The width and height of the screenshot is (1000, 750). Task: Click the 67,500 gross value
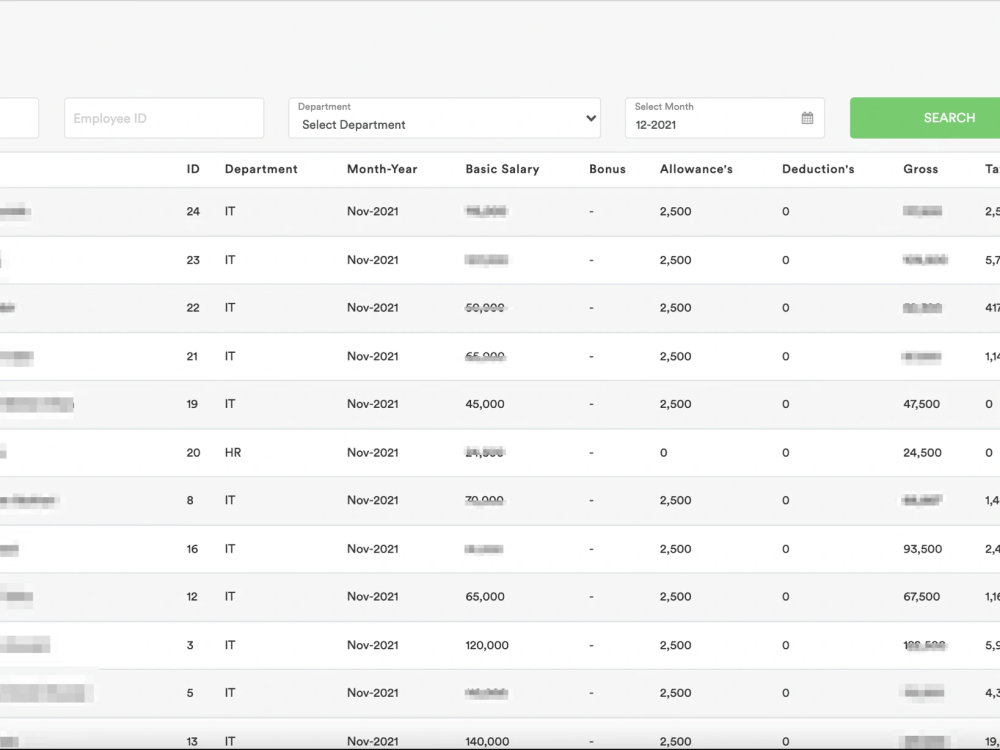tap(922, 597)
